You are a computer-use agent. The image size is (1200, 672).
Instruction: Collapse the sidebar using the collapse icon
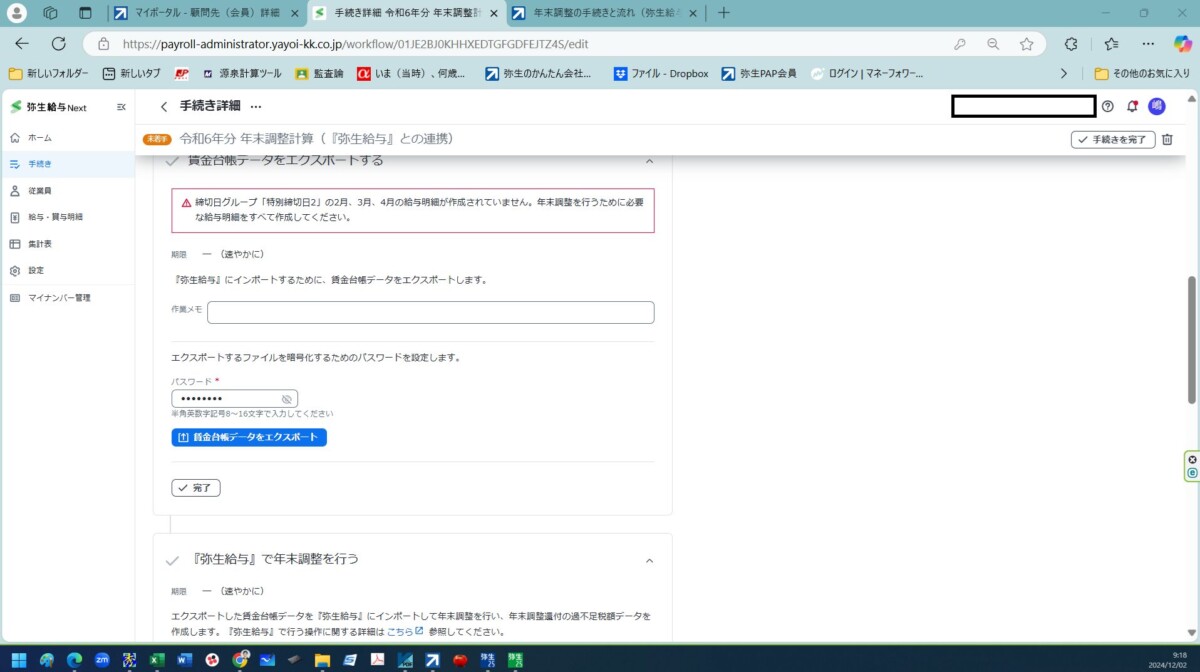click(x=119, y=106)
